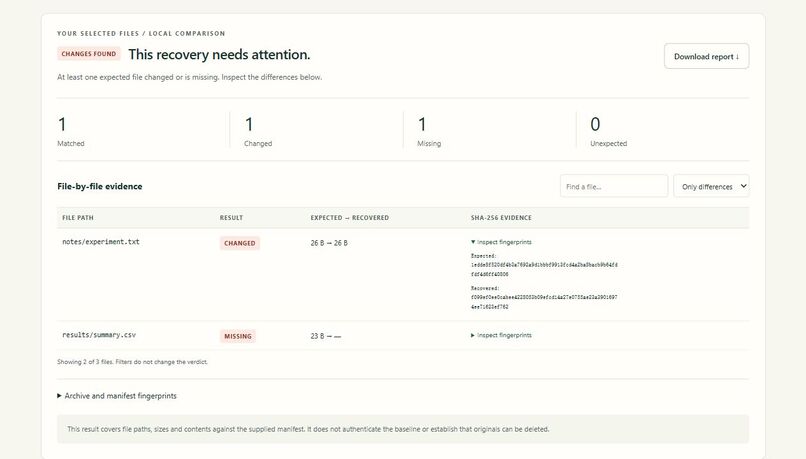Click the CHANGES FOUND status badge
Viewport: 806px width, 459px height.
pos(88,53)
